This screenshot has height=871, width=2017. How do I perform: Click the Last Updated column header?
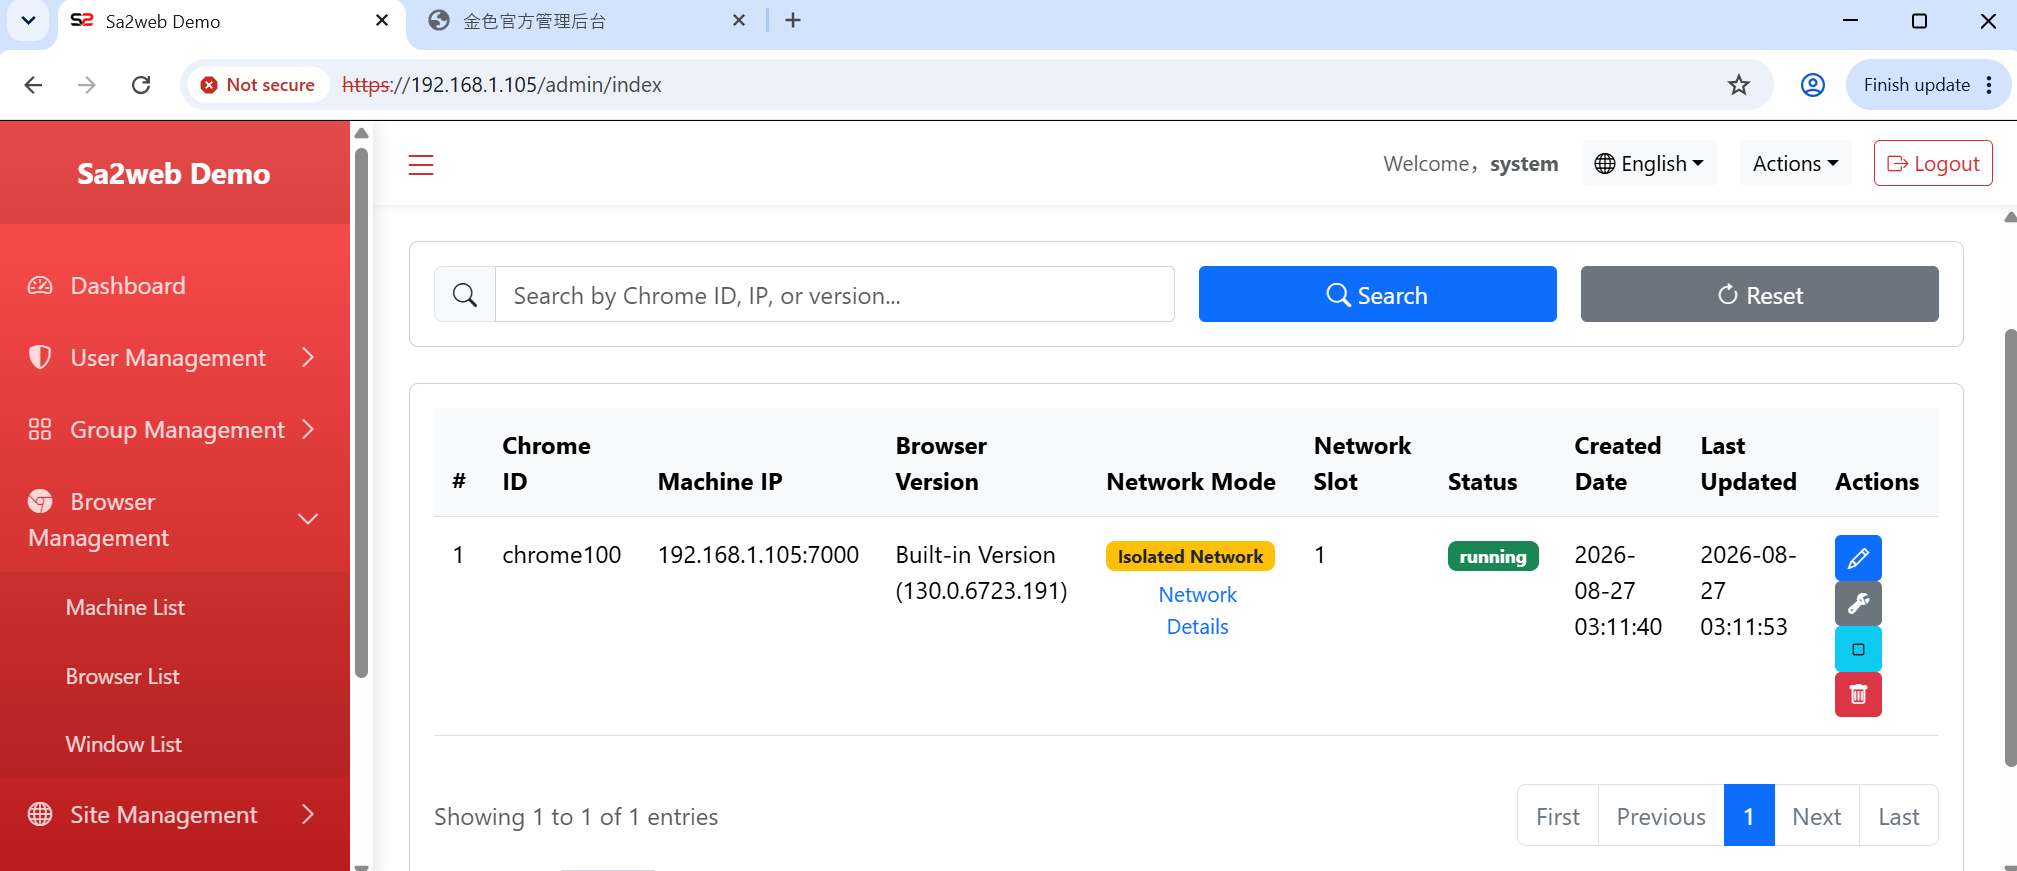pos(1748,464)
